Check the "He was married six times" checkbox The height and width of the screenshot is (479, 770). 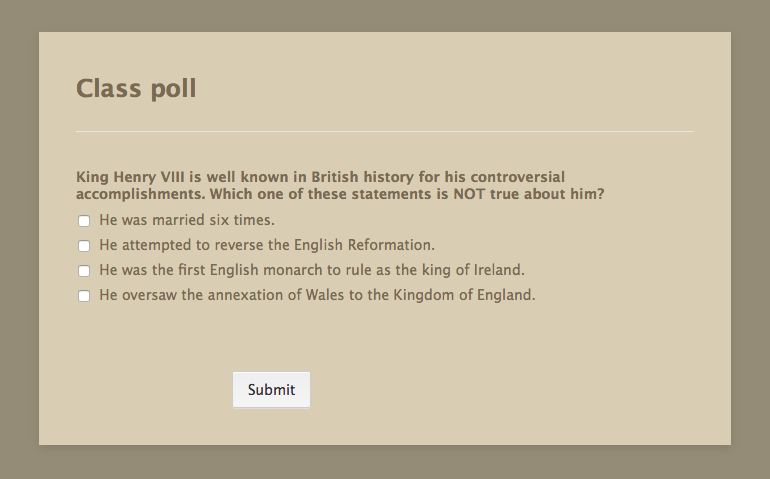(x=84, y=221)
